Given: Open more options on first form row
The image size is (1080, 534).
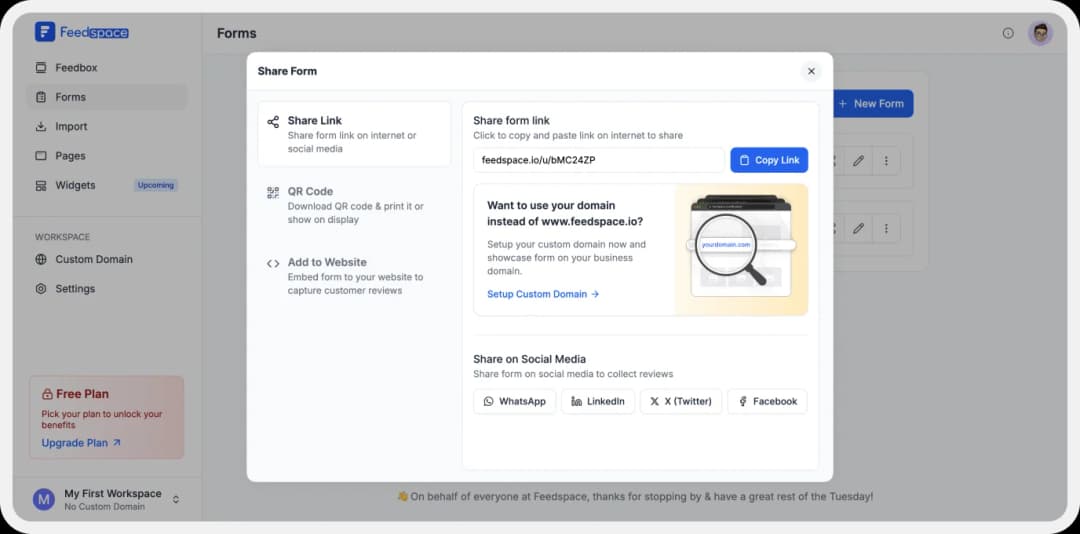Looking at the screenshot, I should (x=886, y=161).
